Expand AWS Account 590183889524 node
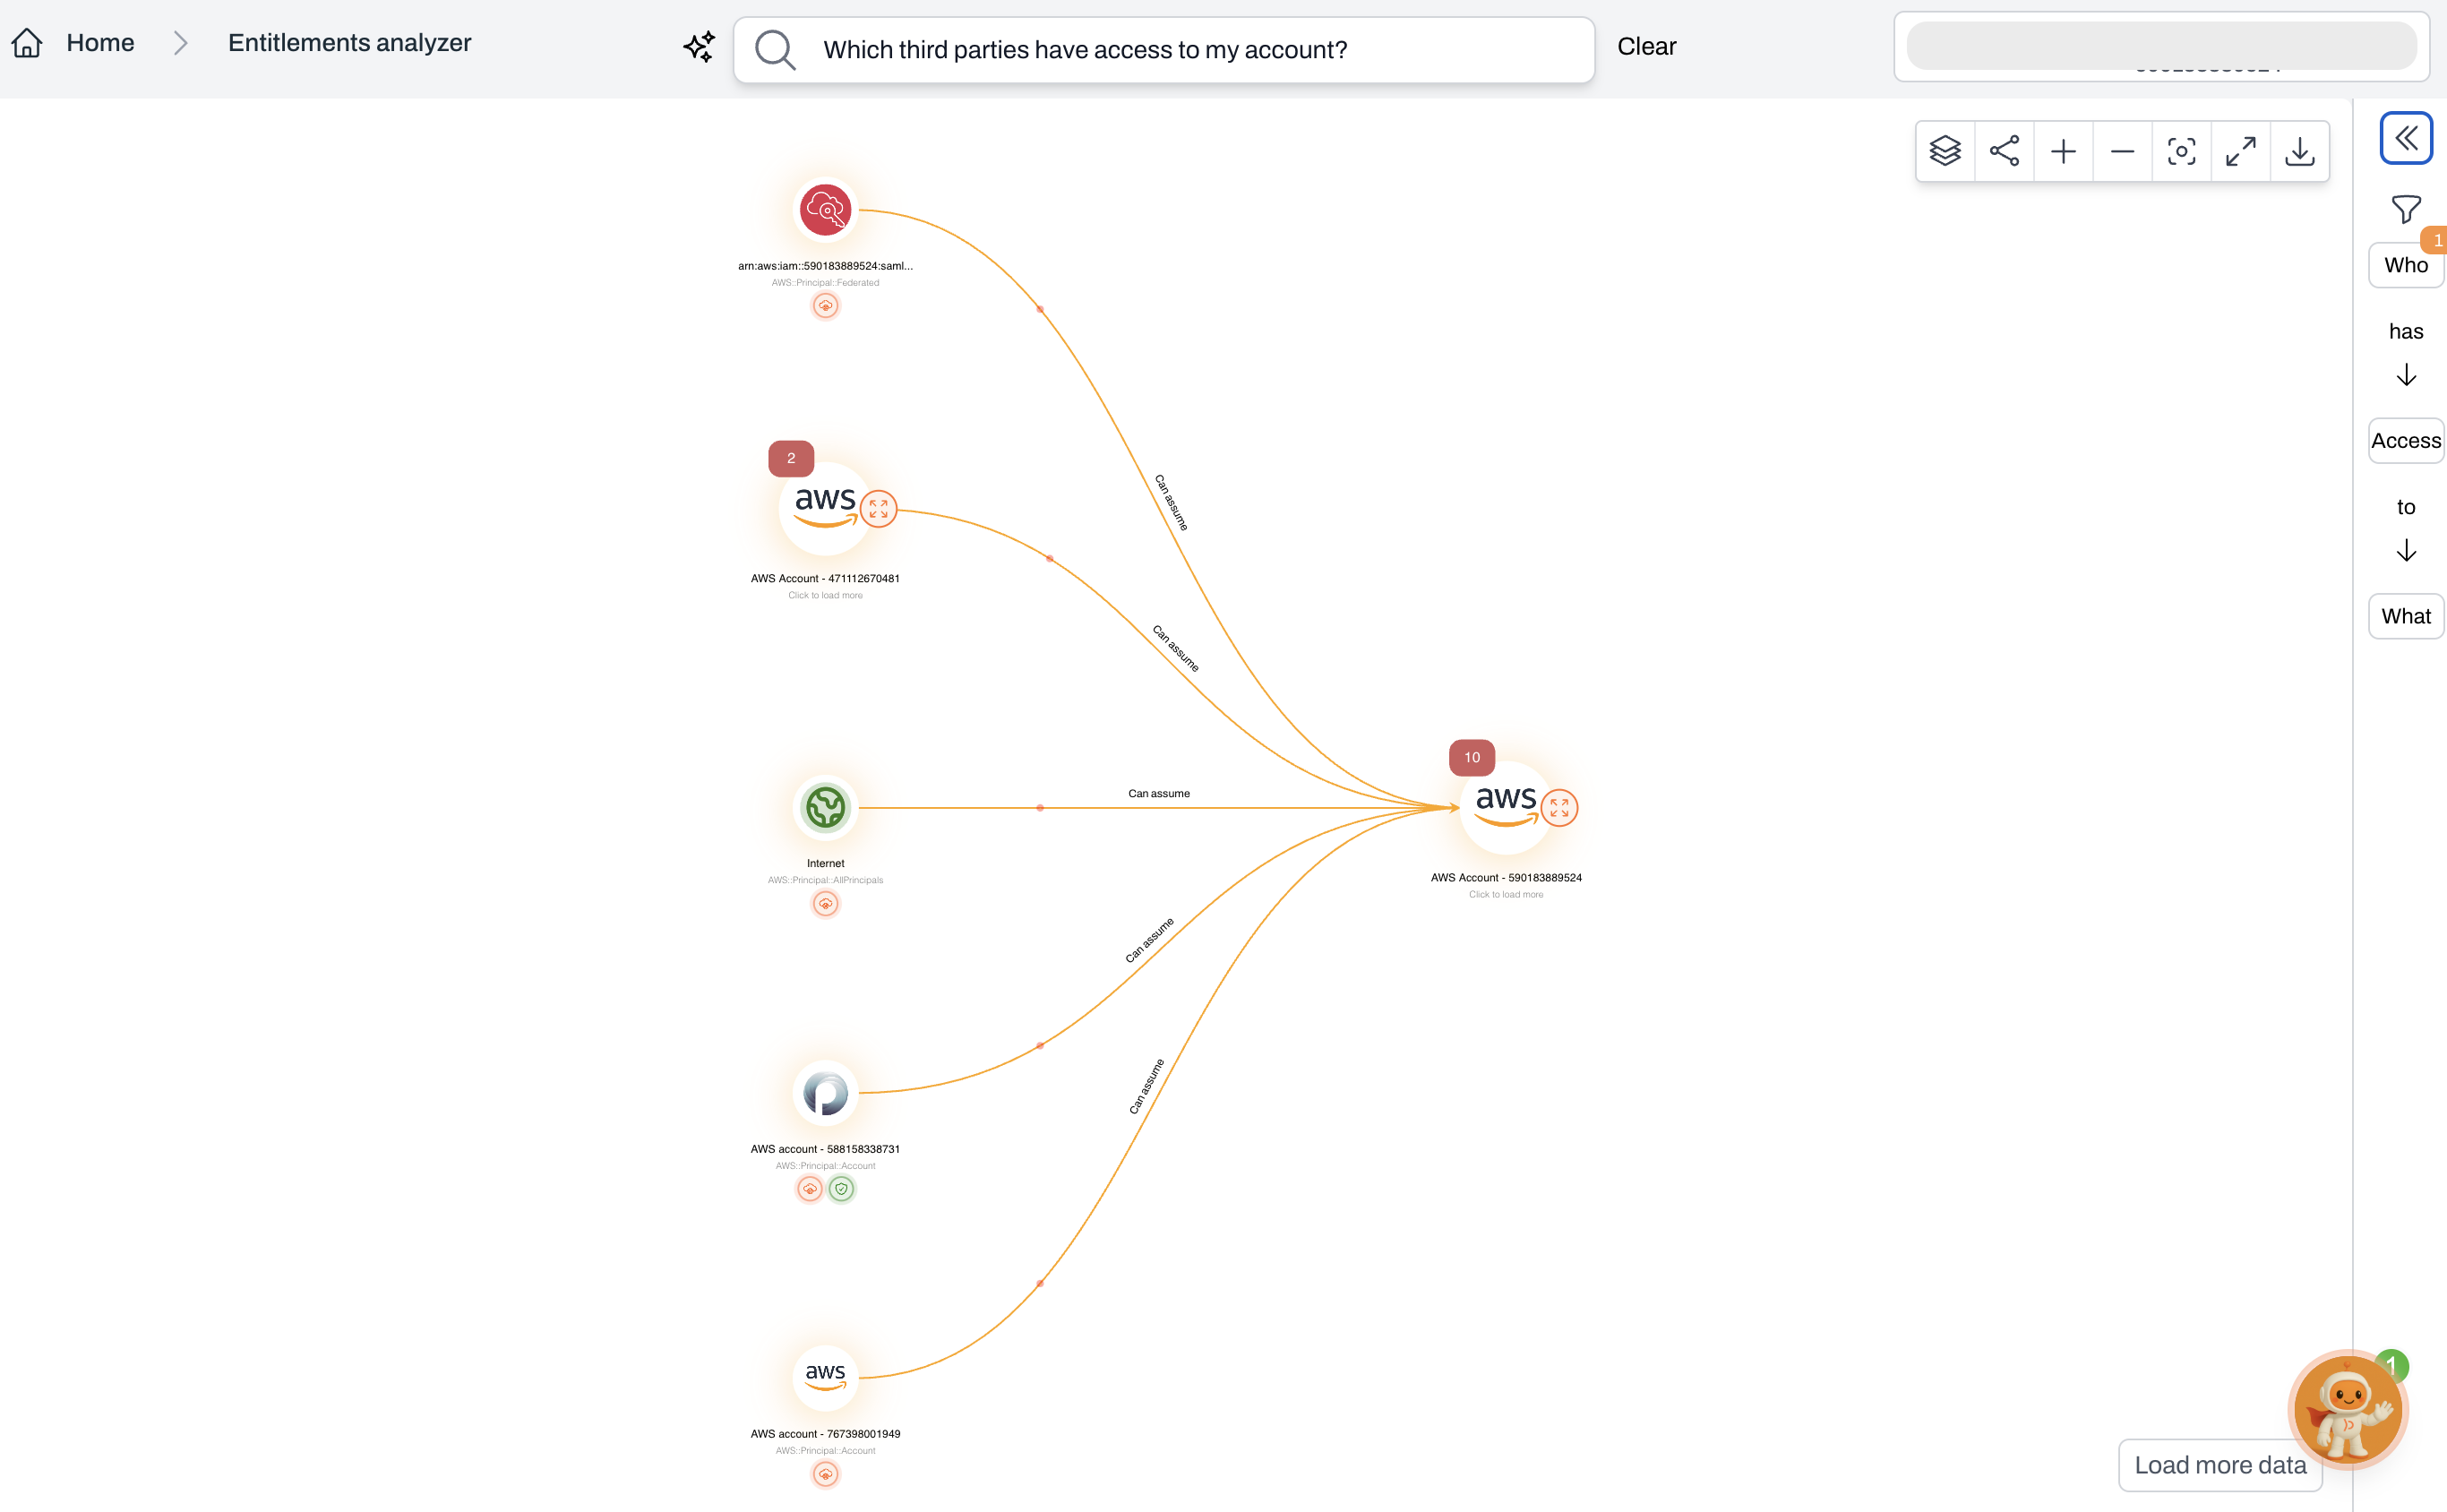2447x1512 pixels. coord(1559,808)
